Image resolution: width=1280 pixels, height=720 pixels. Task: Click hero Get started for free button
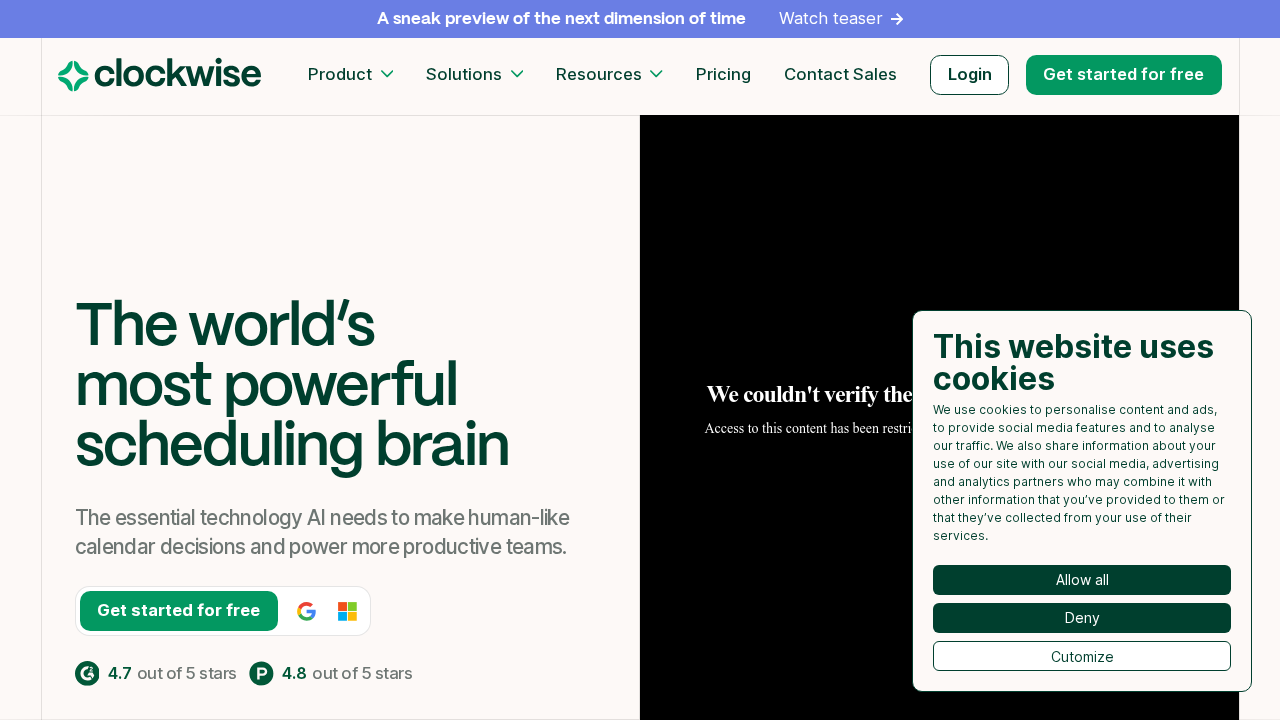(x=179, y=611)
